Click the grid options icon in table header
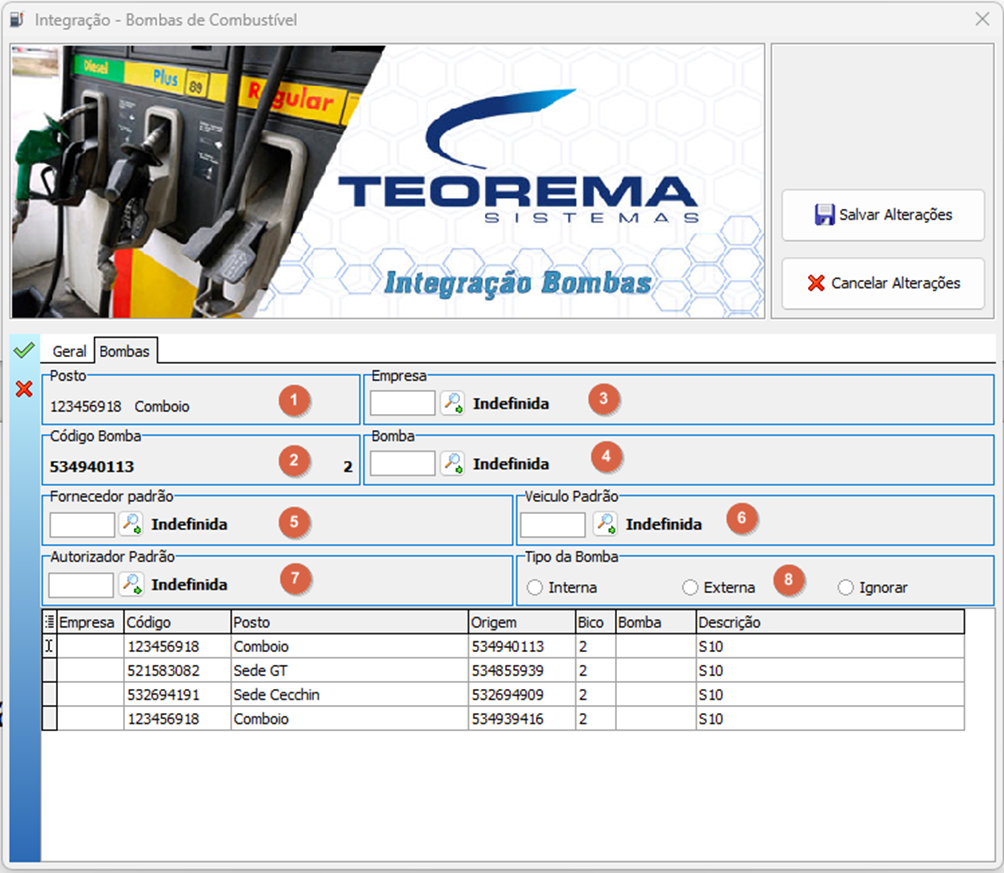This screenshot has height=873, width=1004. point(49,622)
